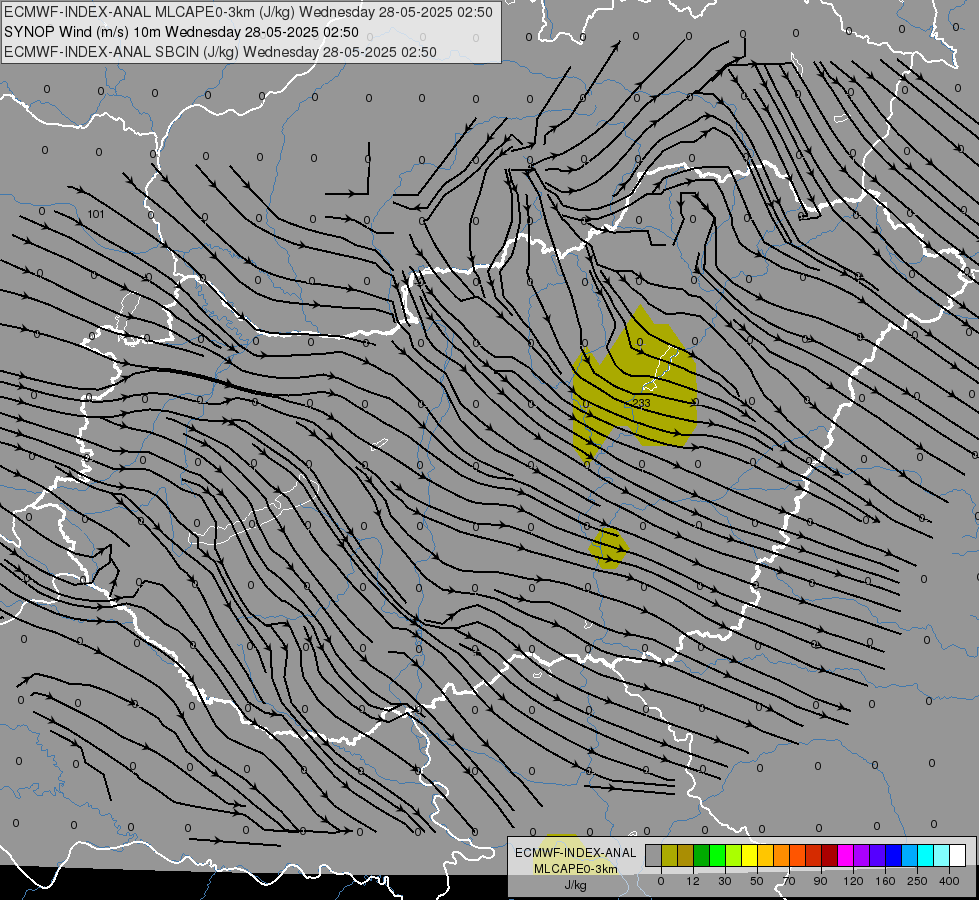
Task: Click the 101 value on the map
Action: (96, 214)
